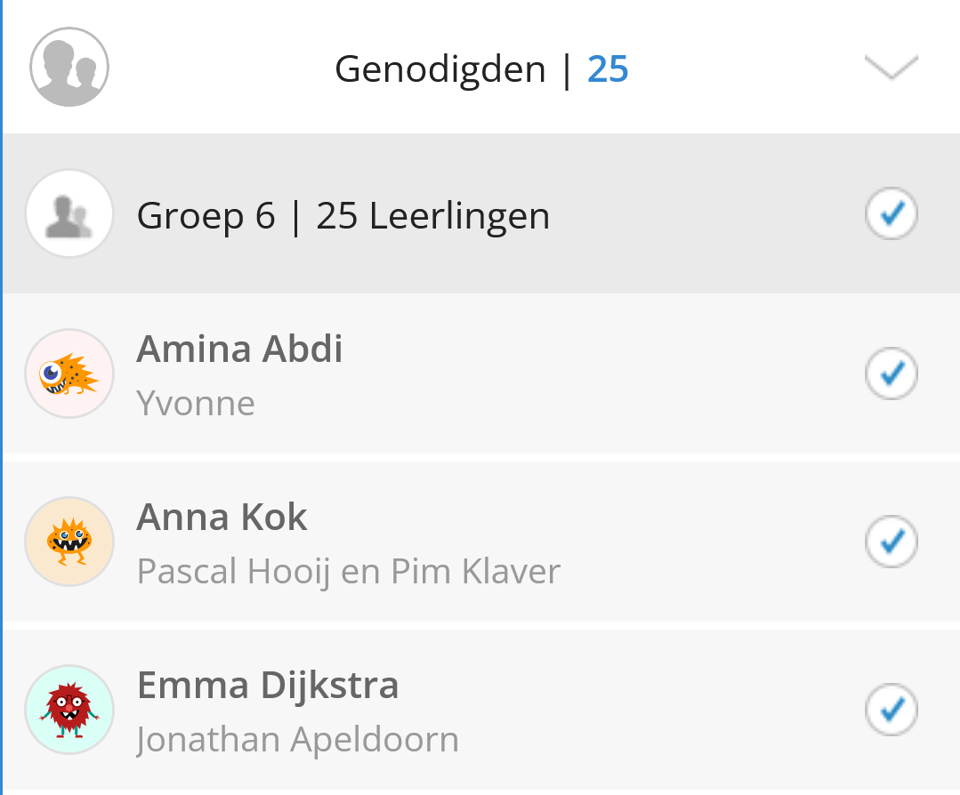
Task: Click the Groep 6 group members icon
Action: (x=68, y=213)
